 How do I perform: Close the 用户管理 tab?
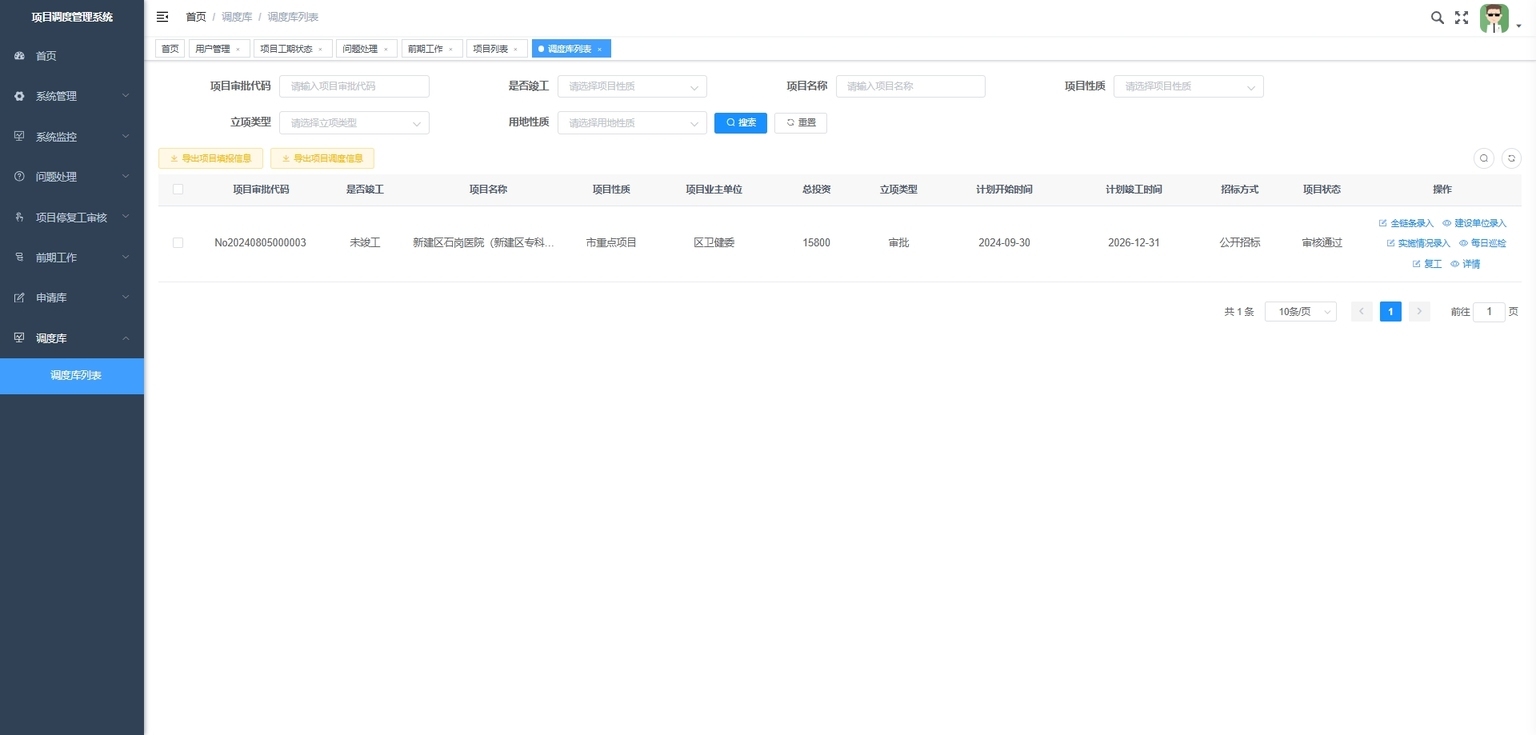coord(238,49)
